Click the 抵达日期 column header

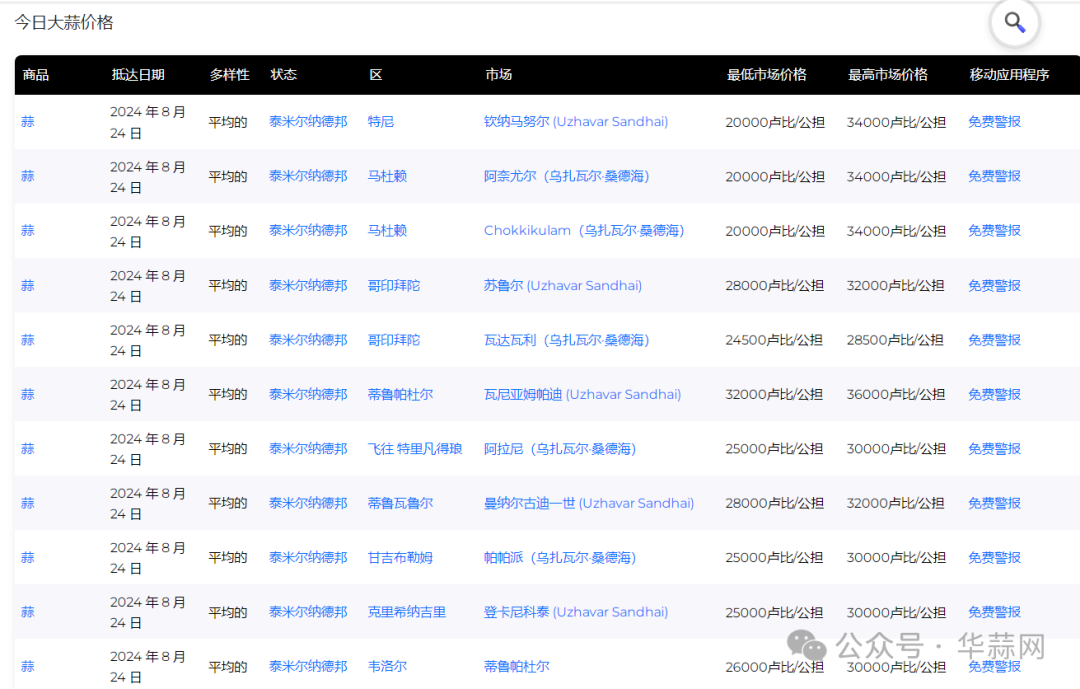pyautogui.click(x=138, y=75)
